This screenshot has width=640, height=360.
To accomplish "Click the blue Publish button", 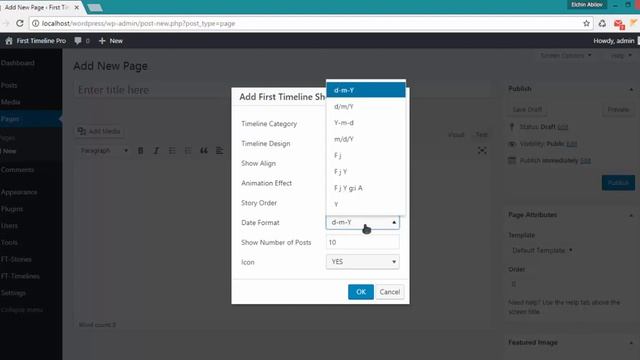I will point(618,182).
